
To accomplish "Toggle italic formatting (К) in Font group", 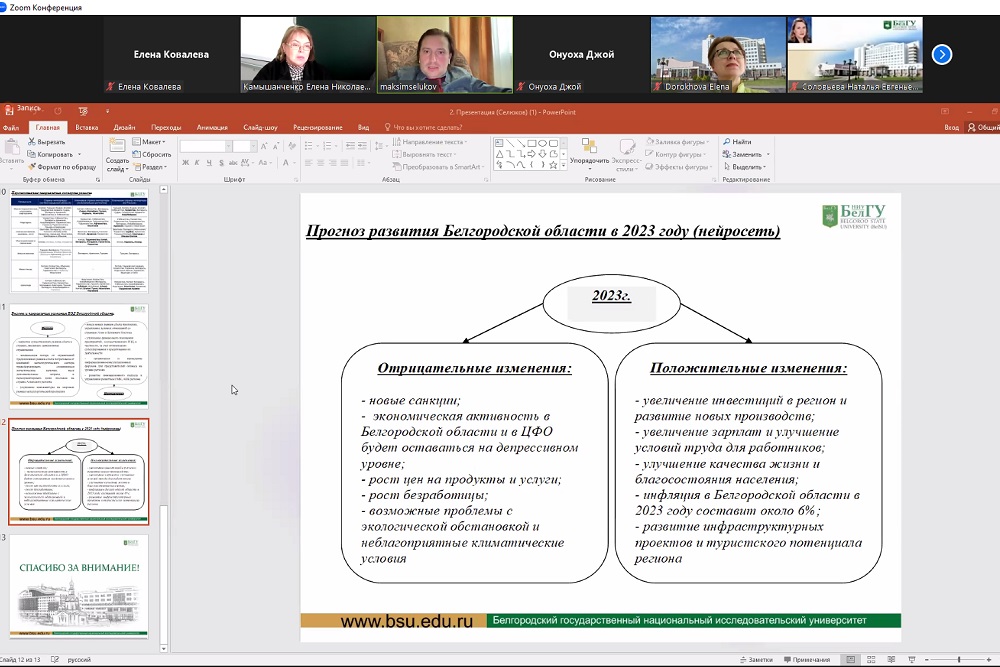I will [x=196, y=166].
